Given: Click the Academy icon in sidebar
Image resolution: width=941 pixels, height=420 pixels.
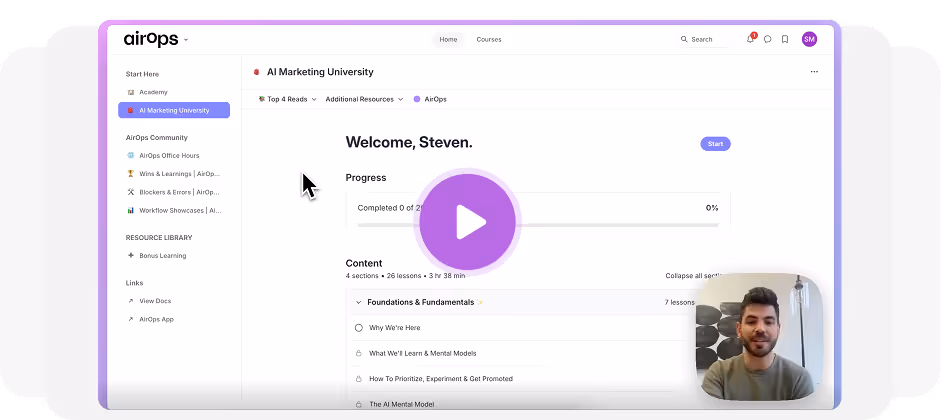Looking at the screenshot, I should coord(131,92).
